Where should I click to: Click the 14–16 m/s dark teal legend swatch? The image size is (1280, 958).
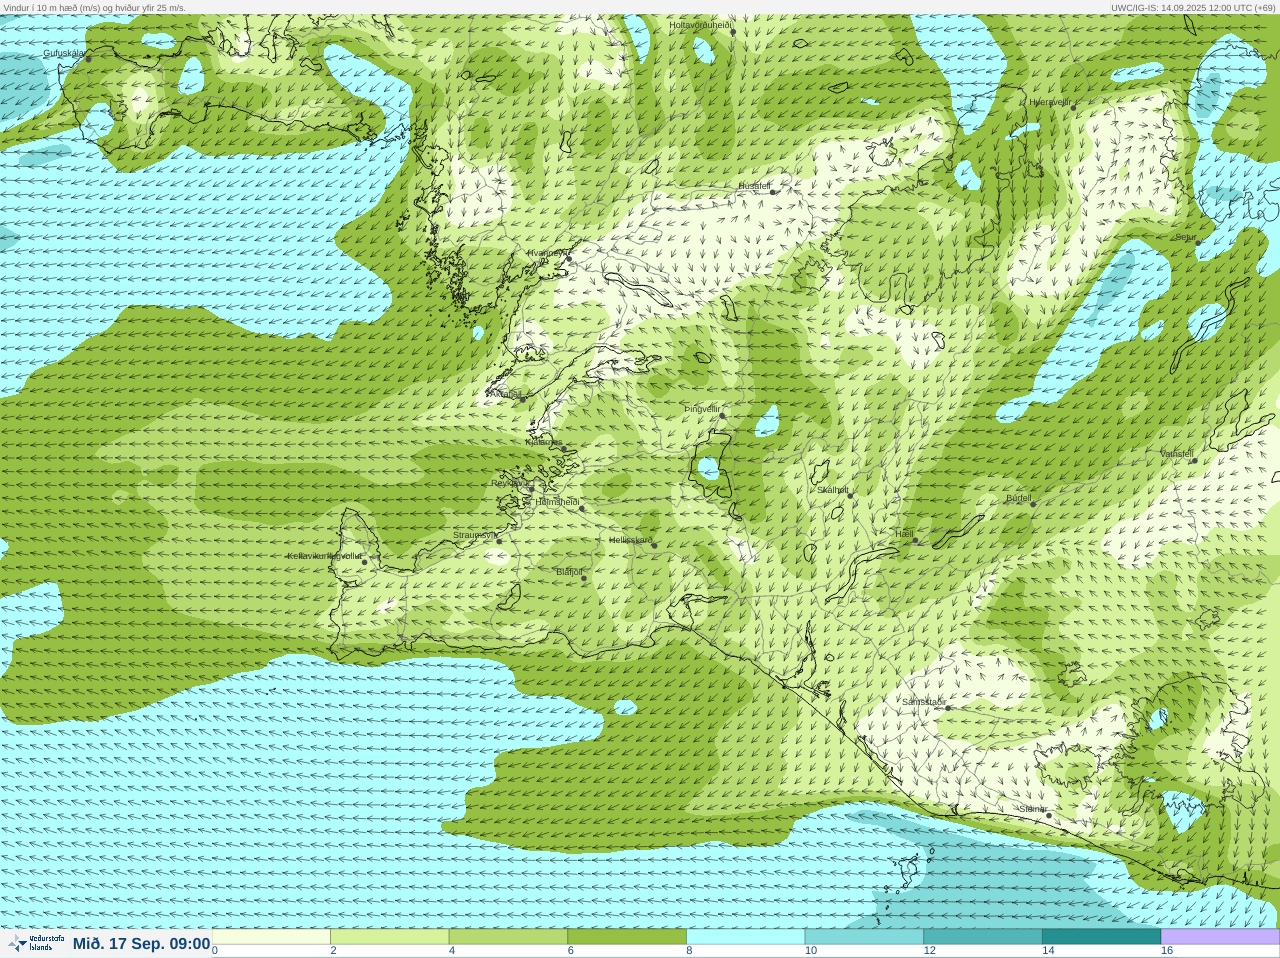(1101, 937)
